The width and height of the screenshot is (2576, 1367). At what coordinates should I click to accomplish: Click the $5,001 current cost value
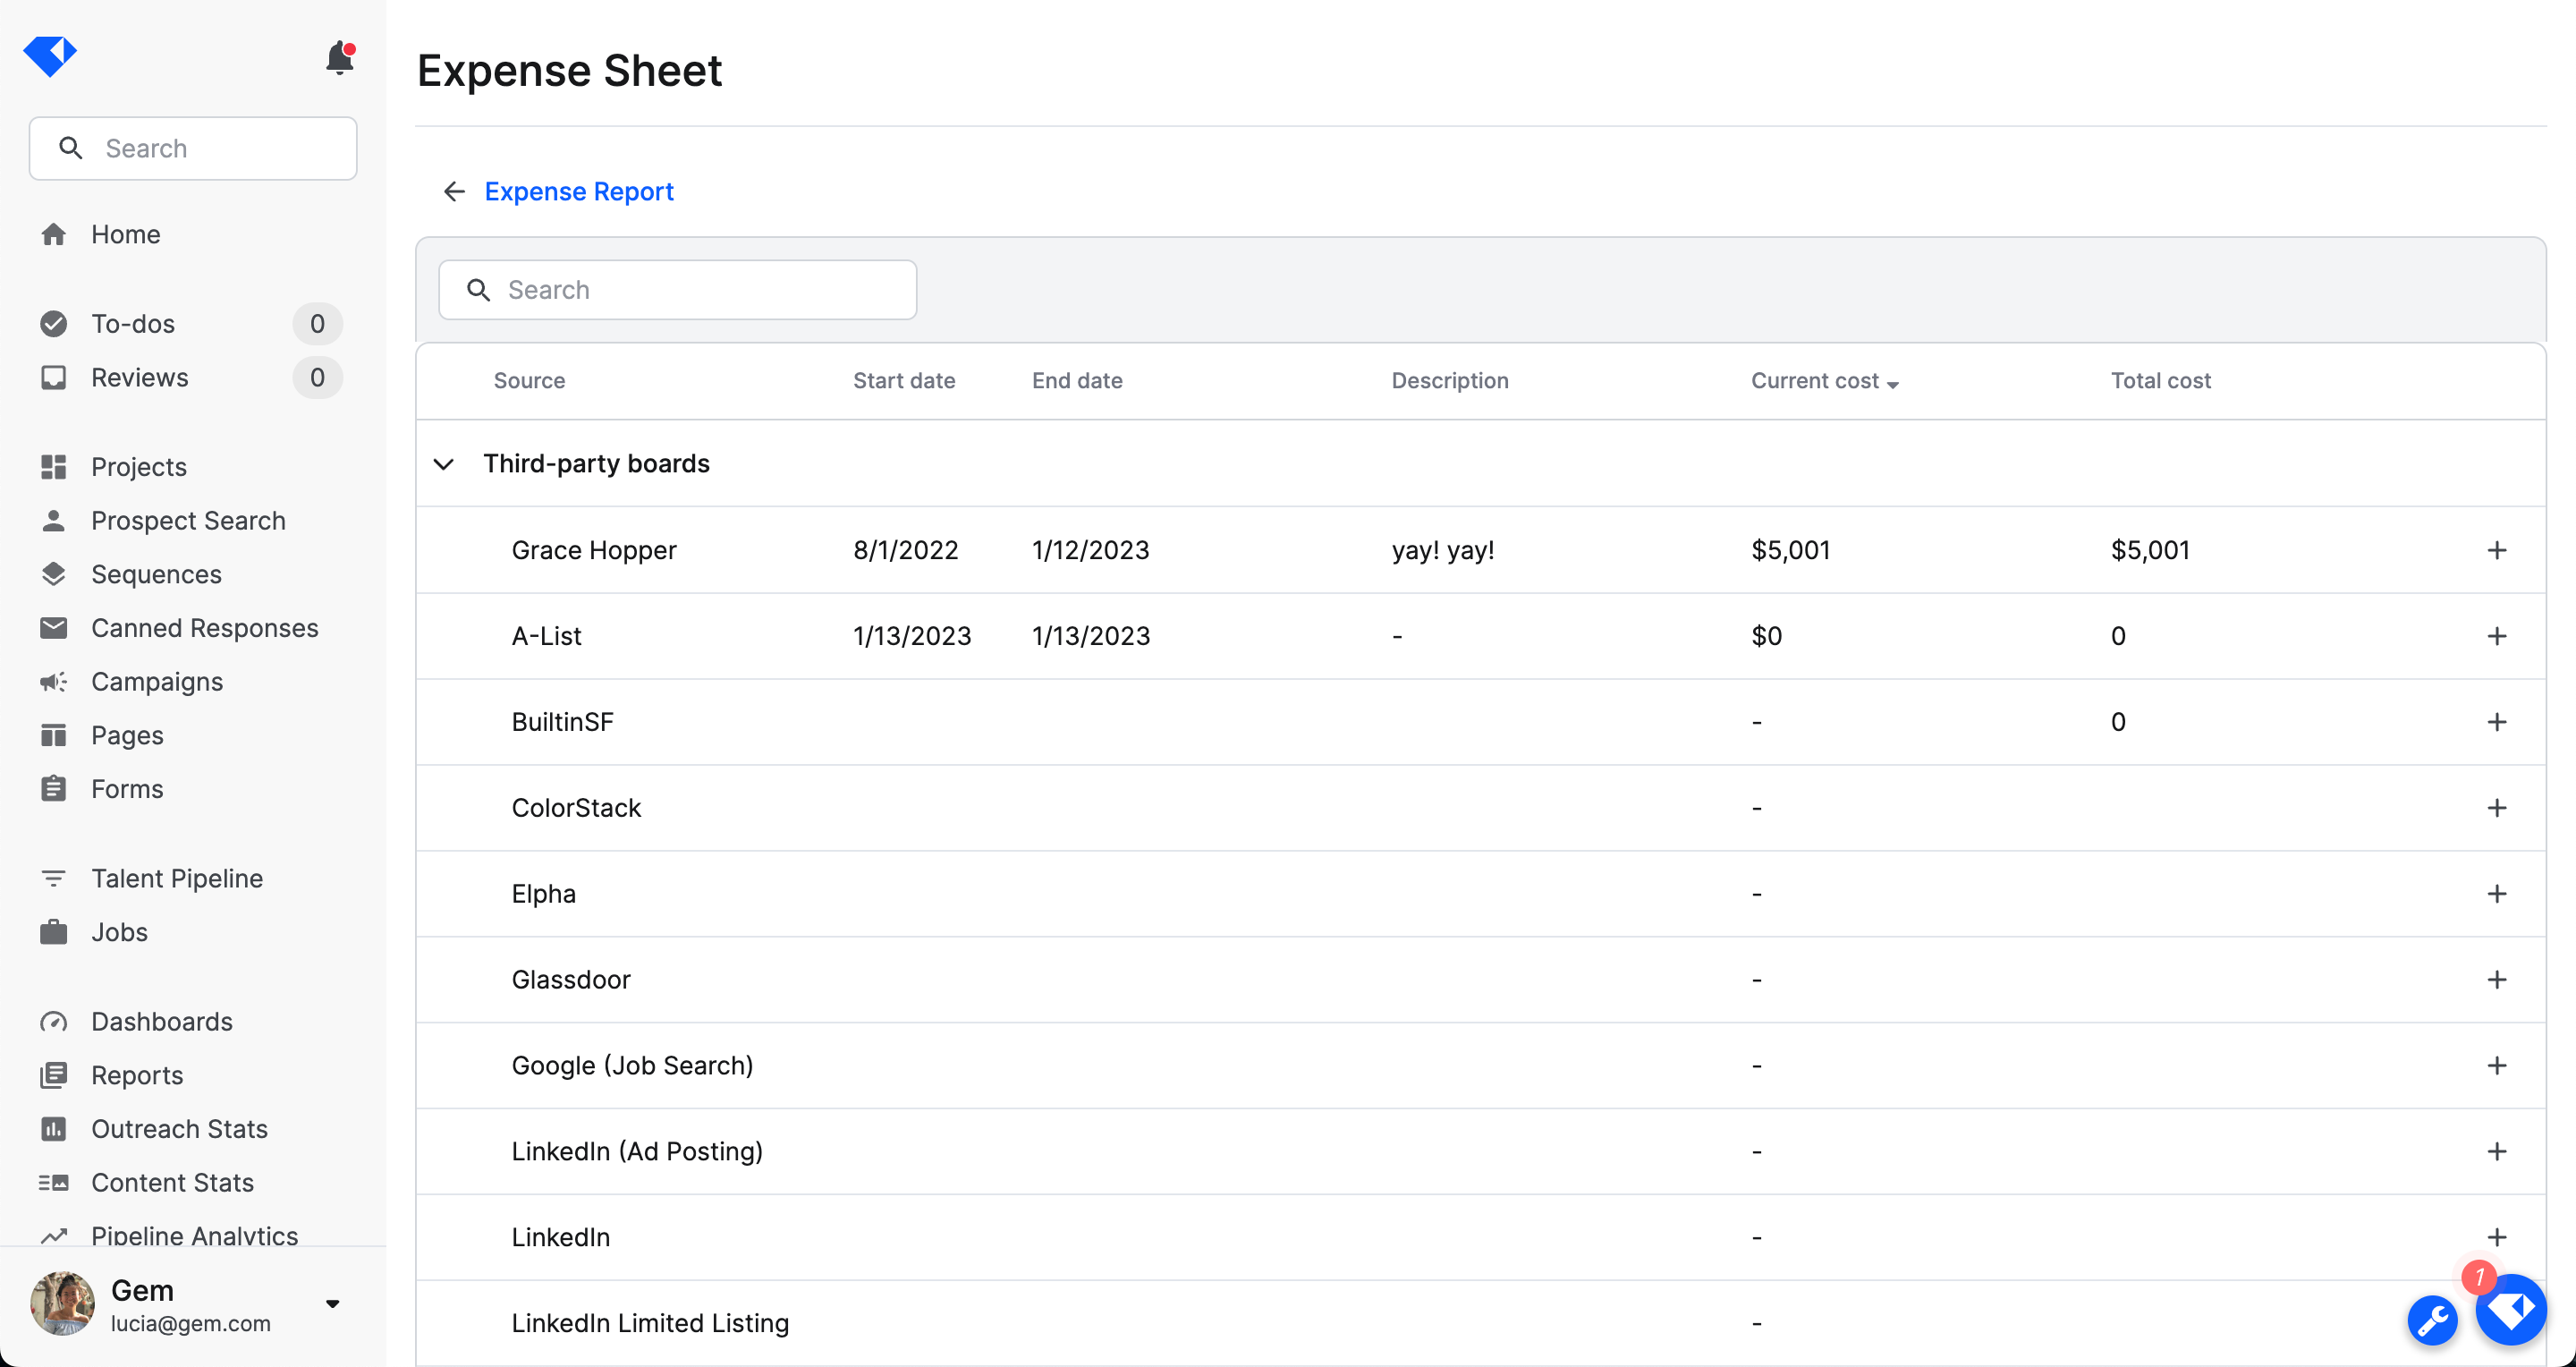[x=1790, y=550]
